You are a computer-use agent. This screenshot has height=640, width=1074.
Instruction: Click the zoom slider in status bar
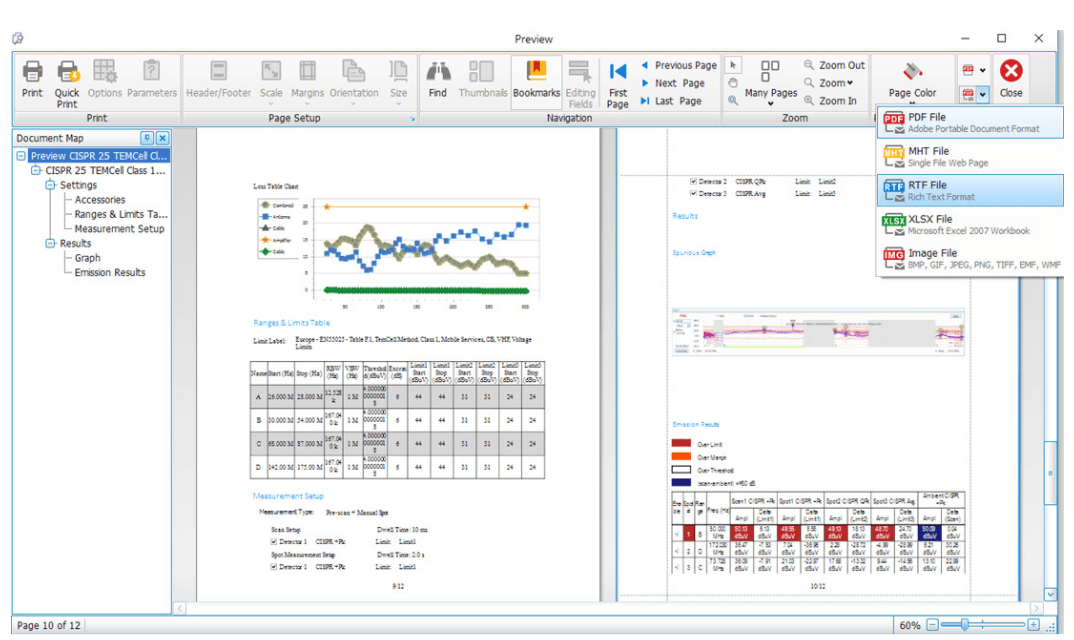click(965, 625)
